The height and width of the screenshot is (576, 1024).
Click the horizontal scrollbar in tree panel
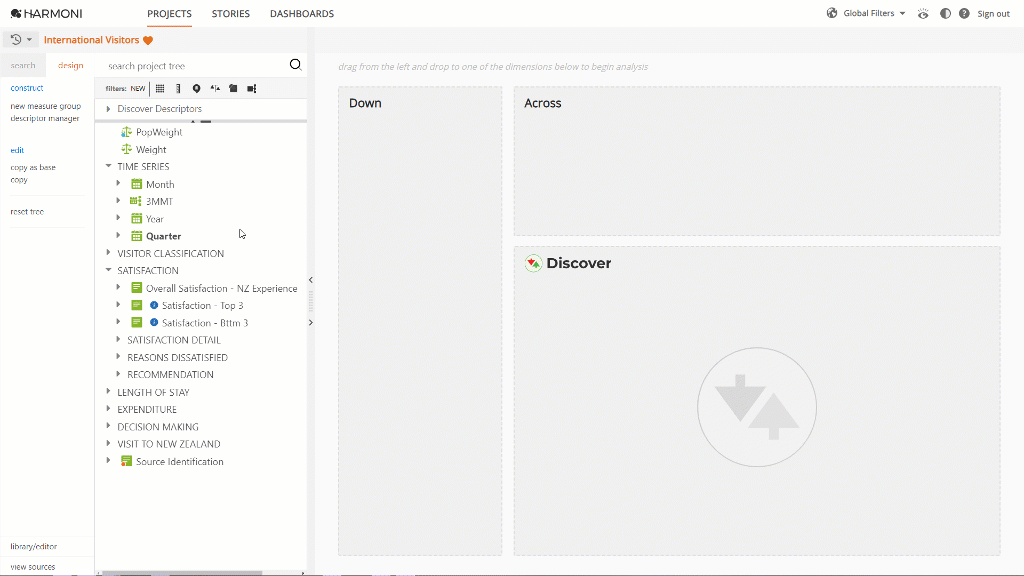click(x=182, y=573)
